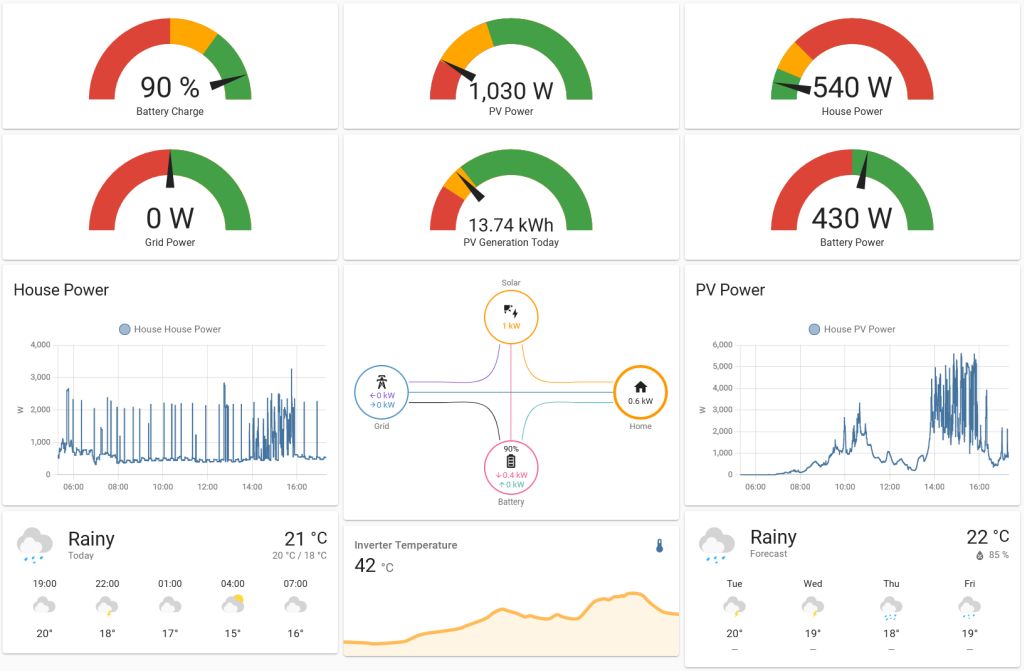The image size is (1024, 671).
Task: Open the House Power gauge showing 540 W
Action: [x=852, y=66]
